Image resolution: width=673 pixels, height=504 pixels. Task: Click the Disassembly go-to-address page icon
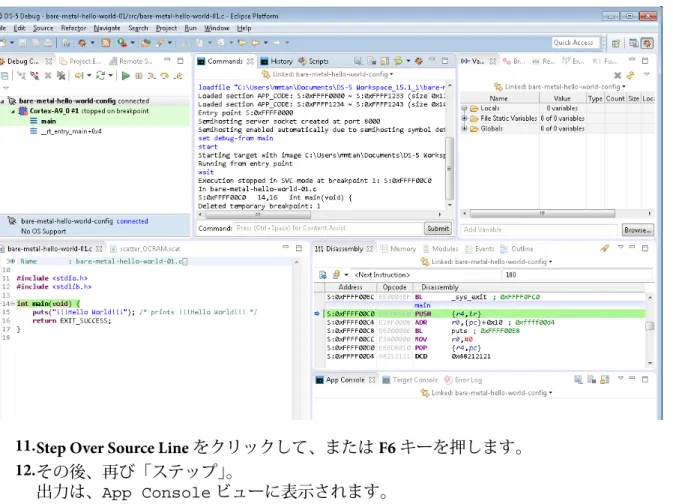pyautogui.click(x=323, y=275)
